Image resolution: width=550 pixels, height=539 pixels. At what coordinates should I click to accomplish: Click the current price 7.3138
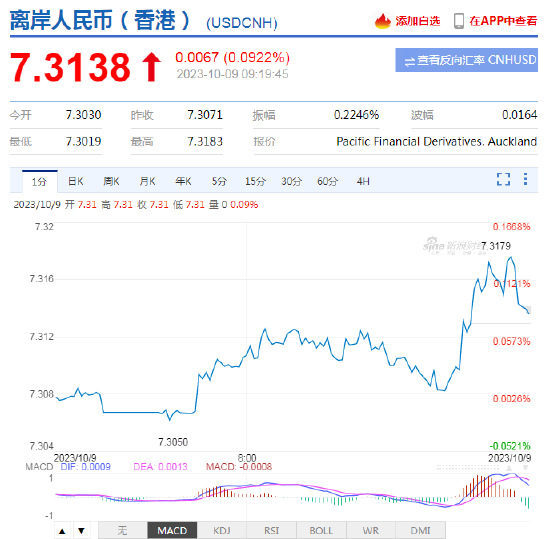coord(70,67)
